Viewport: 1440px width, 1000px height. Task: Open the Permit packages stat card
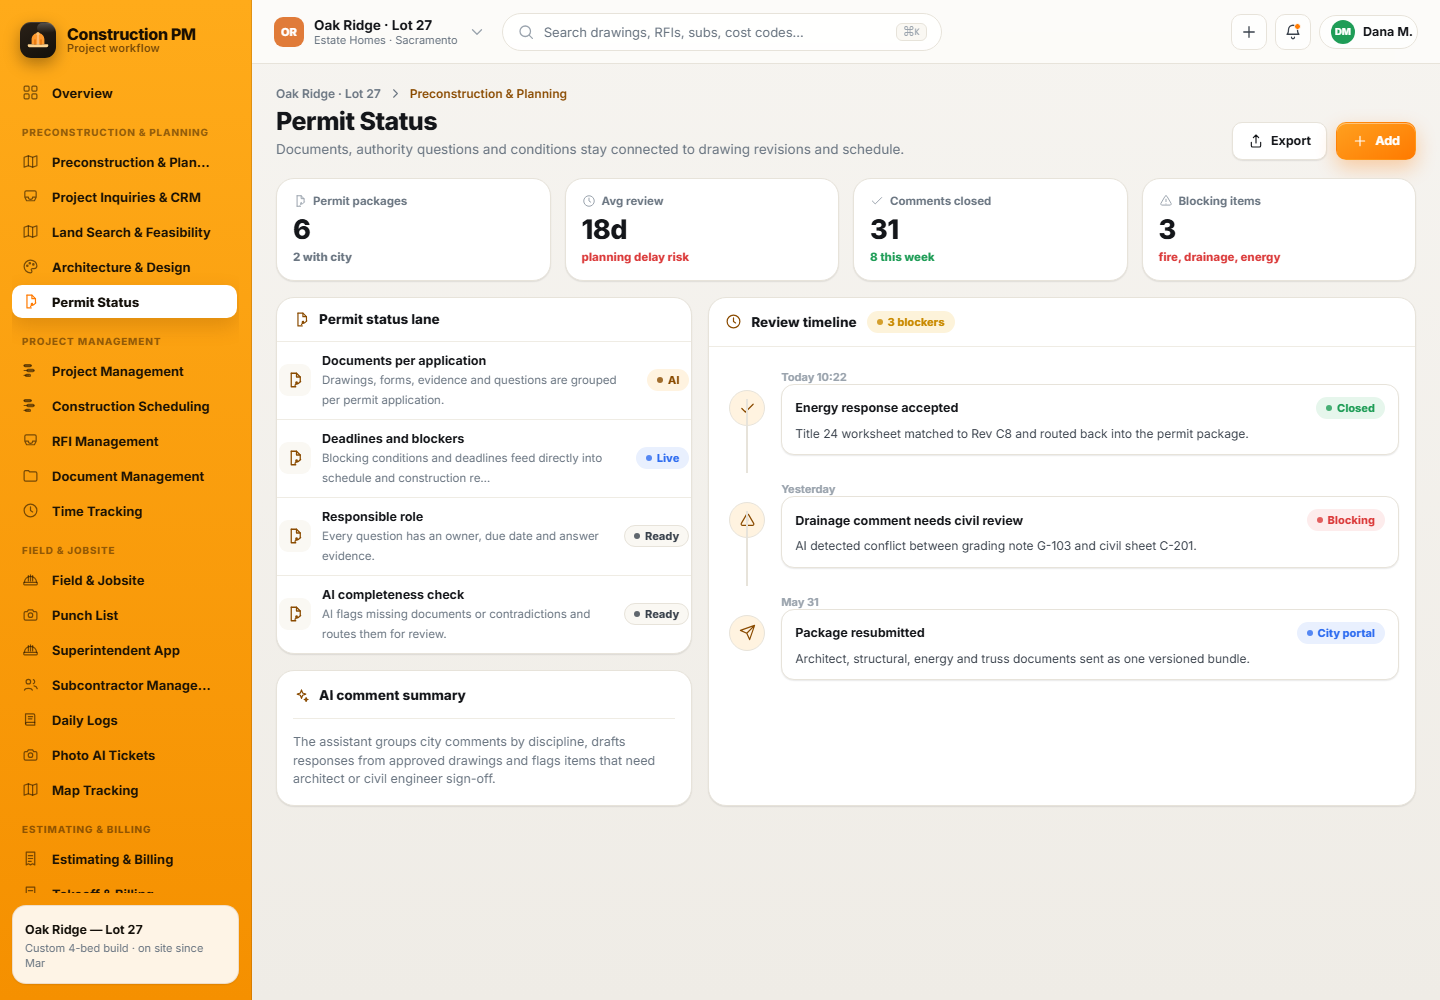tap(413, 230)
